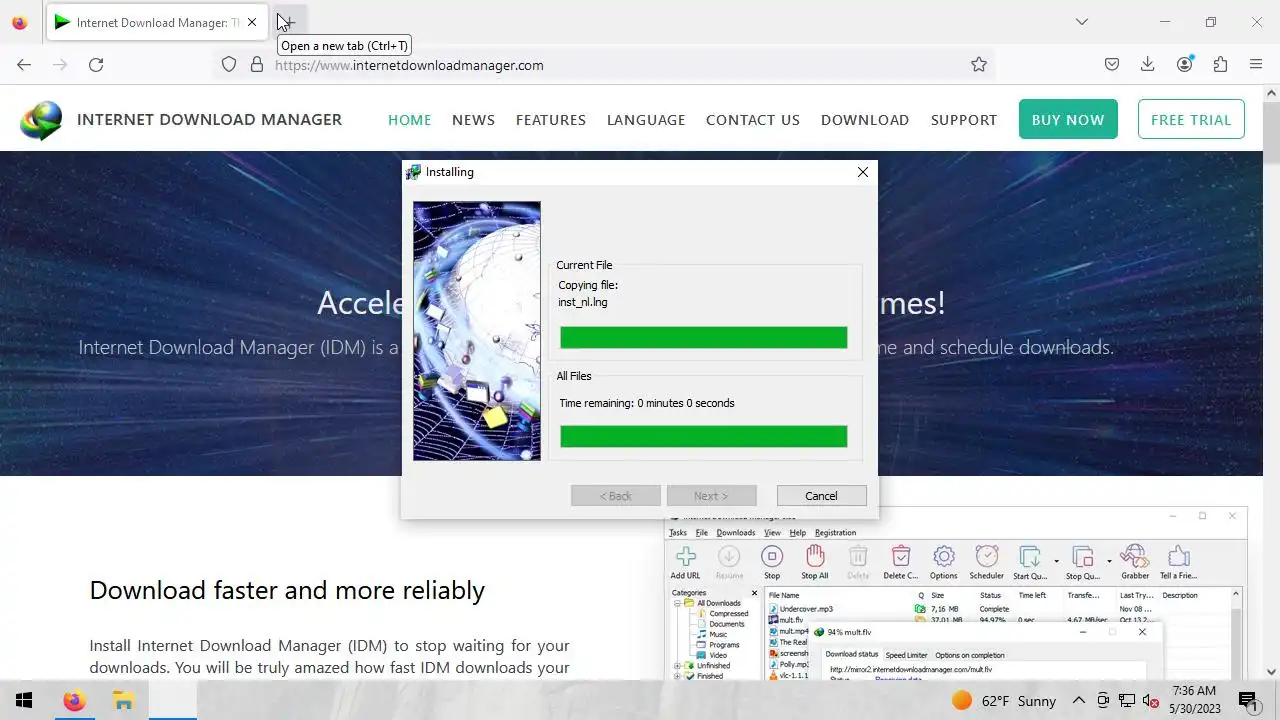The height and width of the screenshot is (720, 1280).
Task: Click 'Download faster and more reliably' heading
Action: click(287, 590)
